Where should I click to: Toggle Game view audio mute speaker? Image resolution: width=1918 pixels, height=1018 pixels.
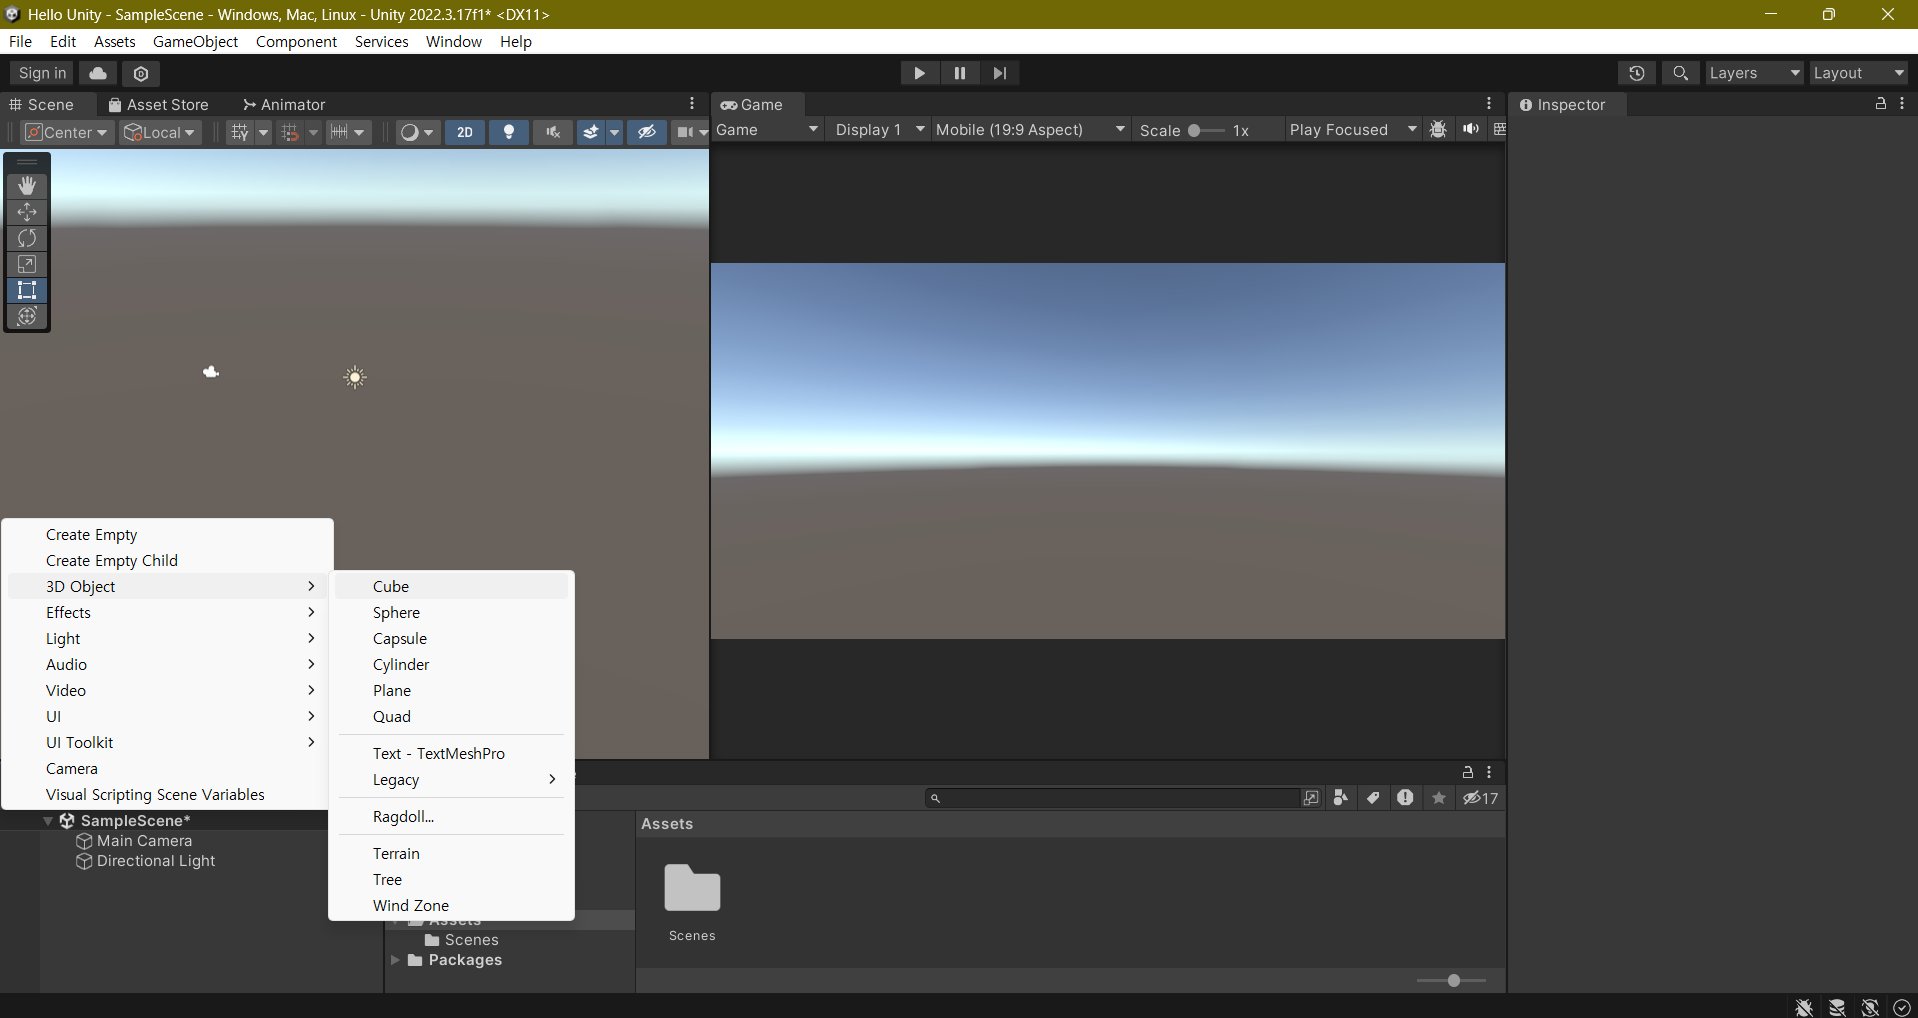(1471, 130)
